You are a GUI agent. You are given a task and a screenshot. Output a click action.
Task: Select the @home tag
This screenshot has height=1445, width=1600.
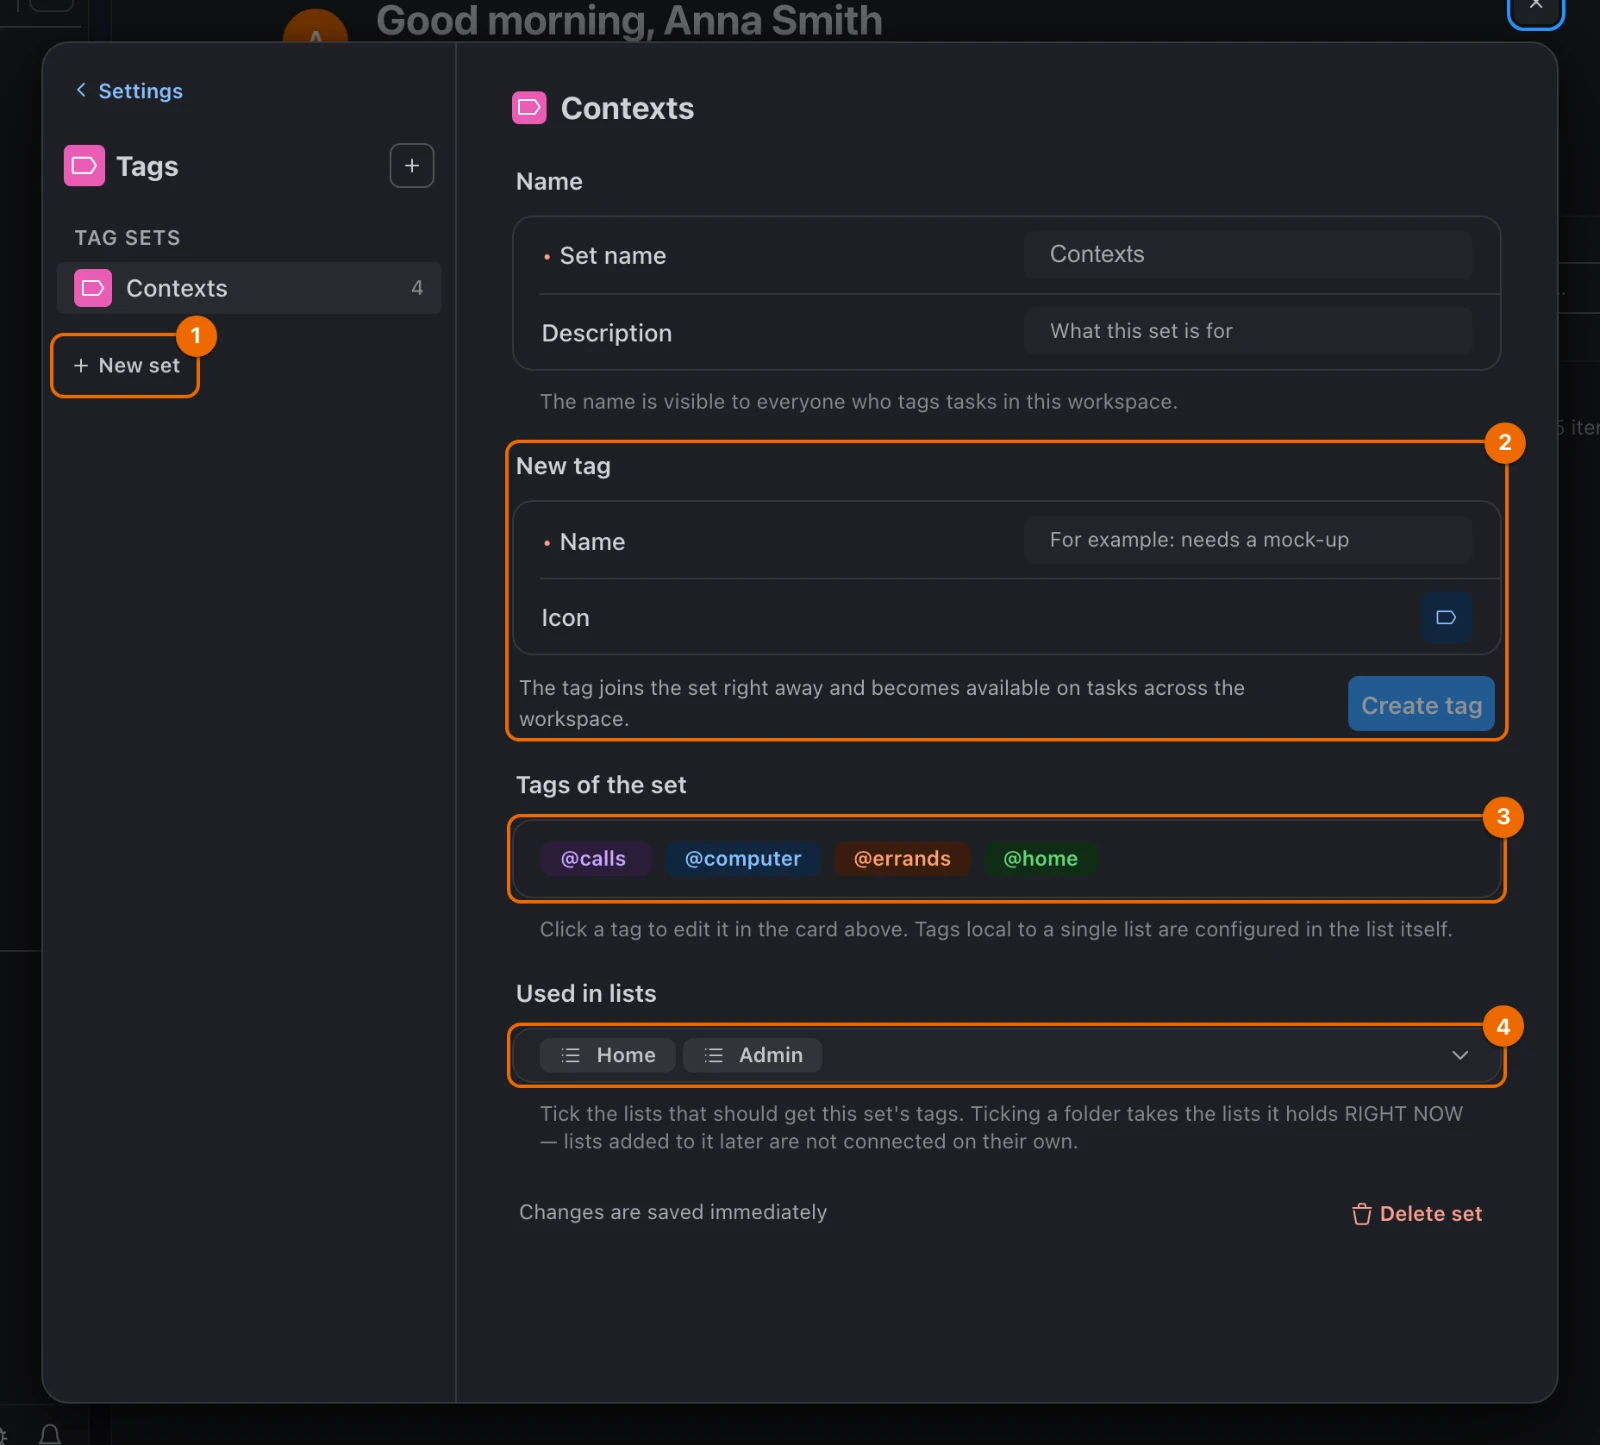(x=1040, y=859)
